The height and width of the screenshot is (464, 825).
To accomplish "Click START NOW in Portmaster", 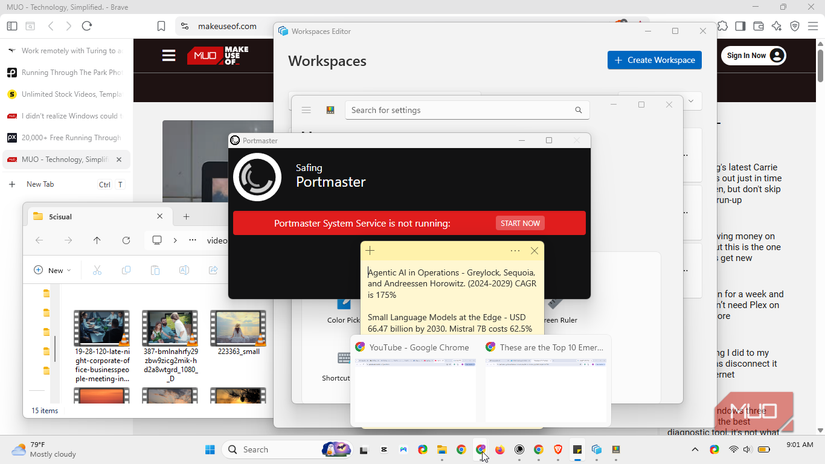I will click(x=520, y=223).
